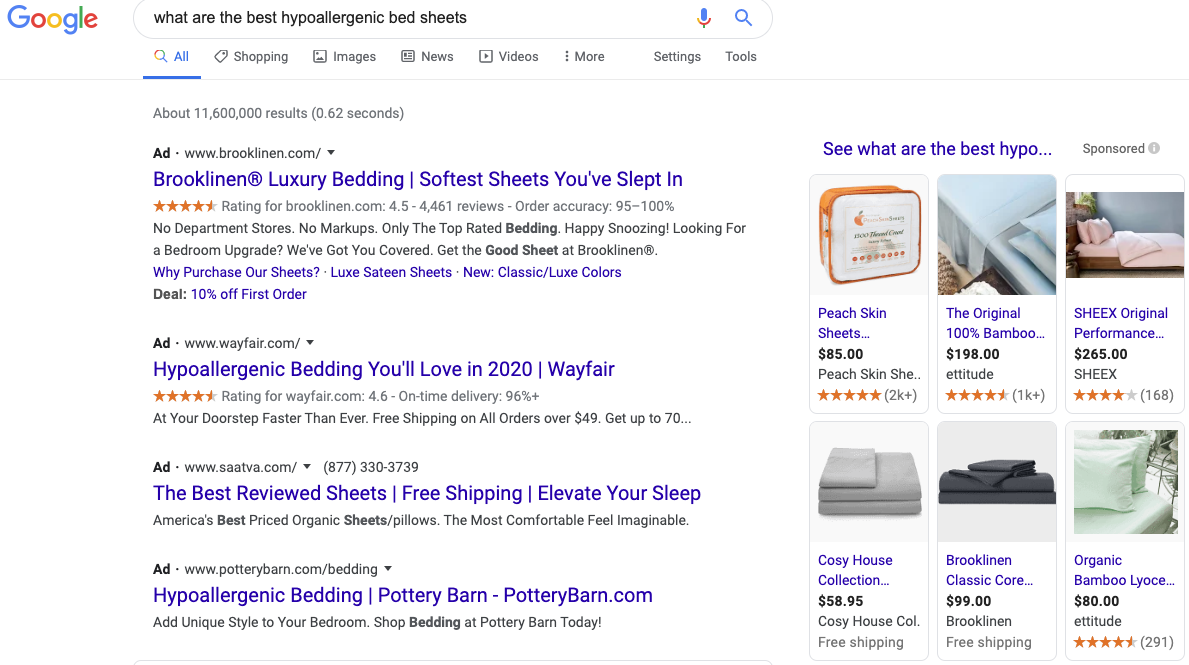Open the Hypoallergenic Bedding Wayfair ad link
The width and height of the screenshot is (1189, 665).
click(x=383, y=369)
